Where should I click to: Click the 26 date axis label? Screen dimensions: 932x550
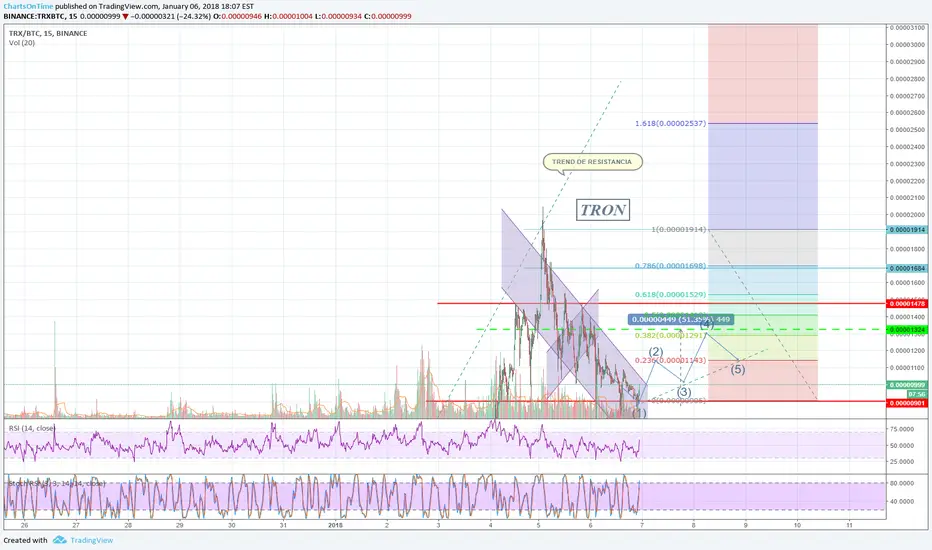tap(24, 525)
